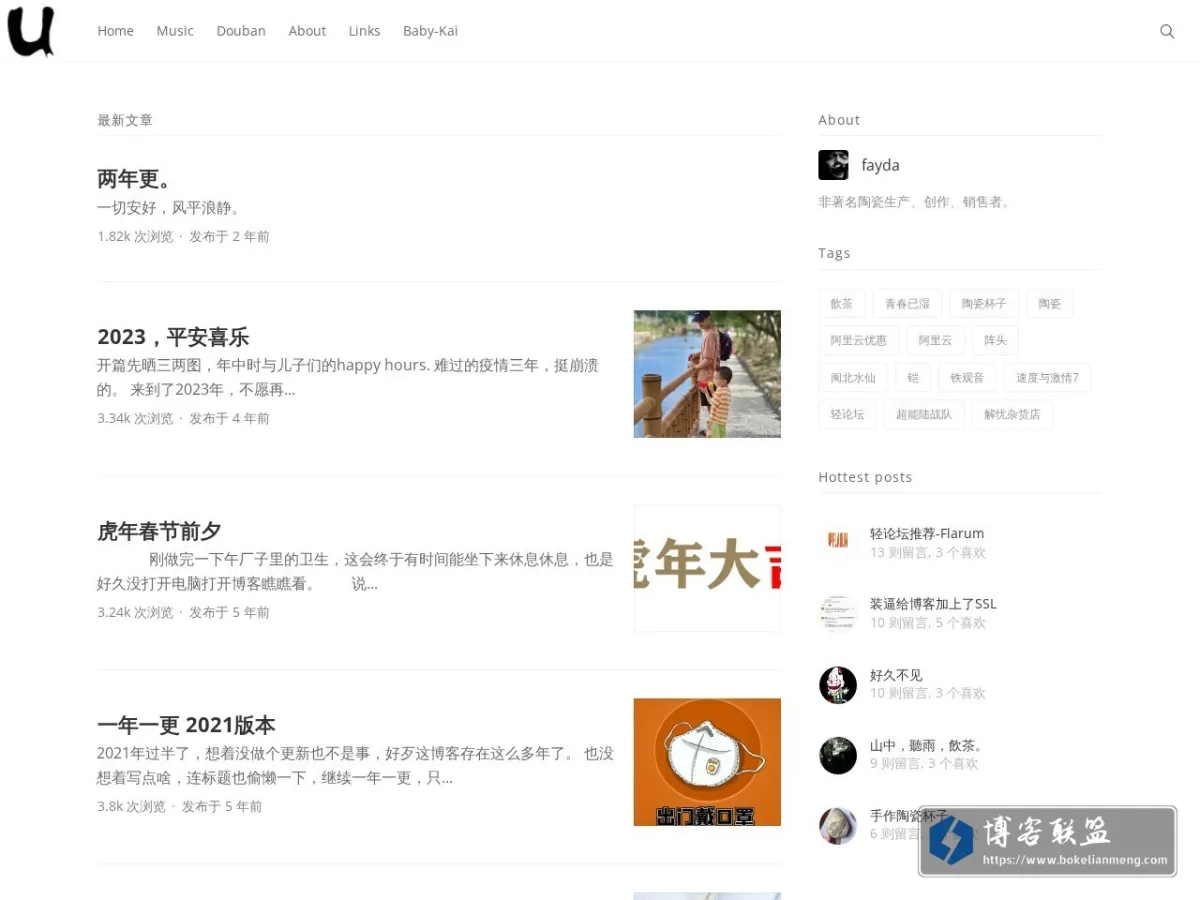Select the 阿里云 tag

[x=935, y=340]
